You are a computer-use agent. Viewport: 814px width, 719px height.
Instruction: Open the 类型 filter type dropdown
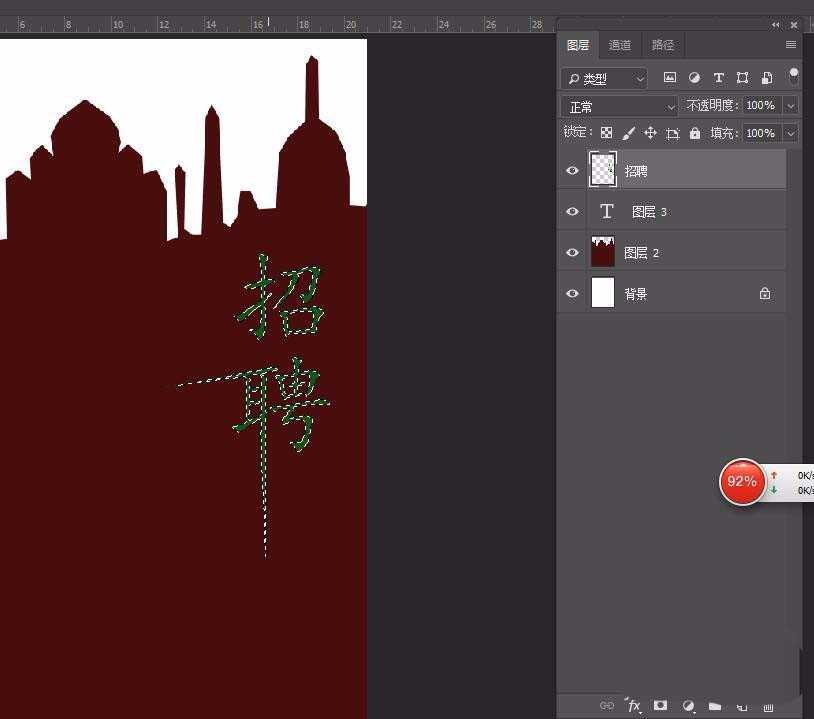click(x=605, y=78)
